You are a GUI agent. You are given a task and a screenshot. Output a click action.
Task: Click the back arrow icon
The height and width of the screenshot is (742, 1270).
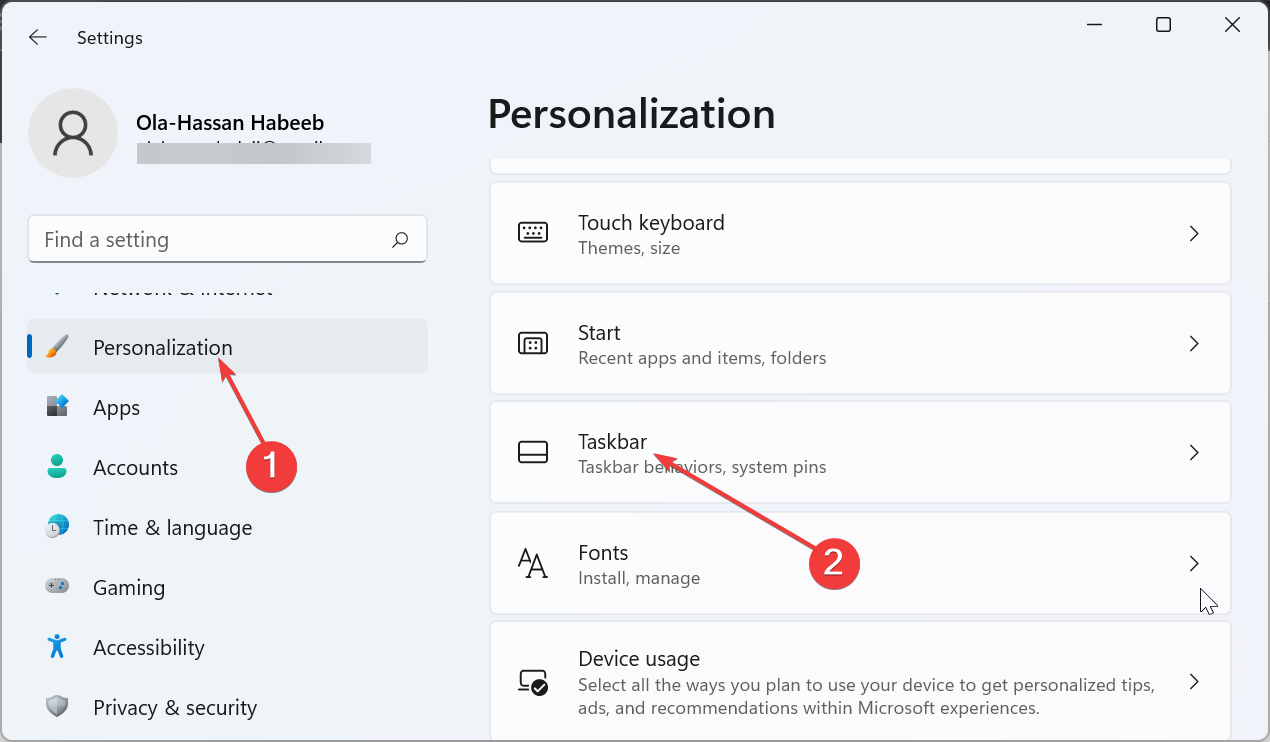click(x=38, y=37)
